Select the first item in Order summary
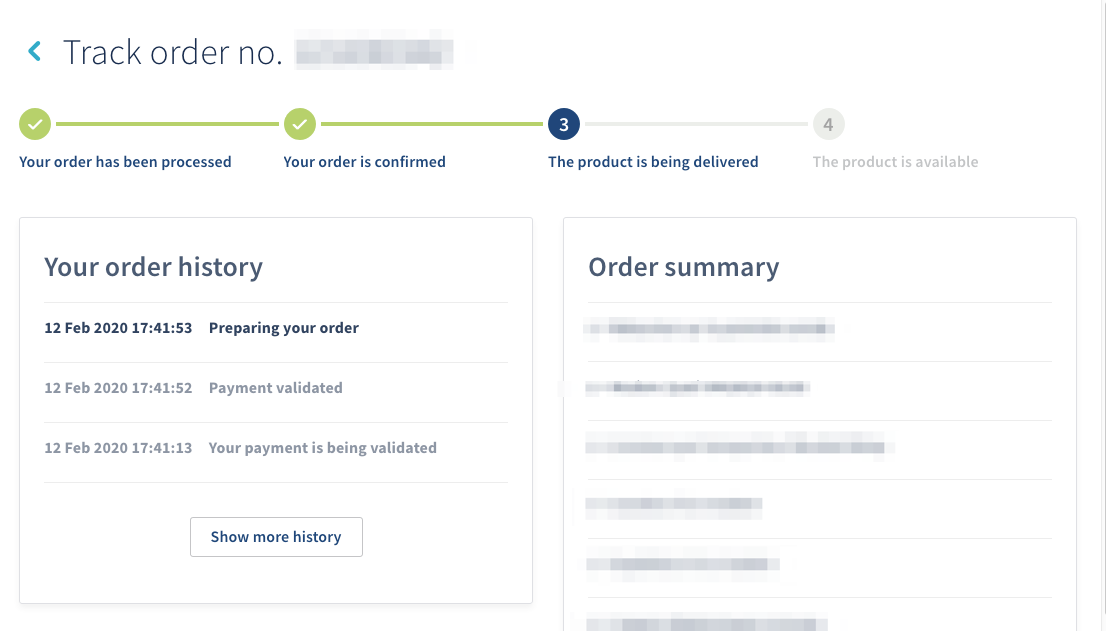Screen dimensions: 1106x631 [x=710, y=329]
